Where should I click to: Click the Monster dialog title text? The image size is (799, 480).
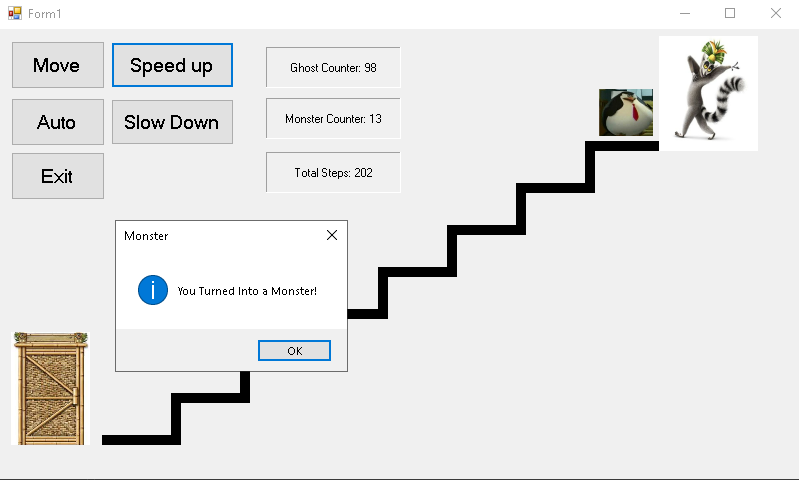point(146,236)
